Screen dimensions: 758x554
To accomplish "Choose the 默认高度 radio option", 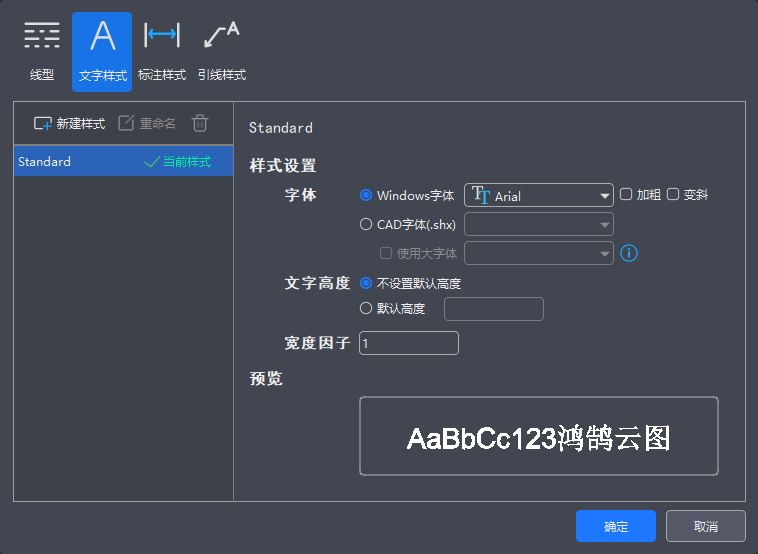I will coord(366,308).
